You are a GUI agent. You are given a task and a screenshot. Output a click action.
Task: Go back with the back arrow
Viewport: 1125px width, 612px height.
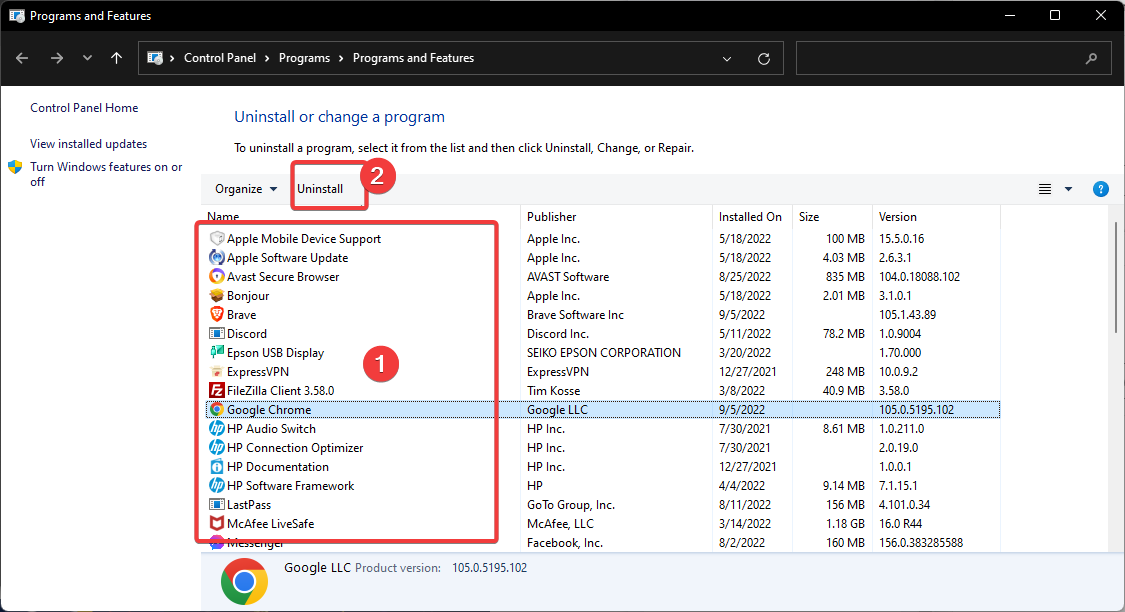pos(22,58)
